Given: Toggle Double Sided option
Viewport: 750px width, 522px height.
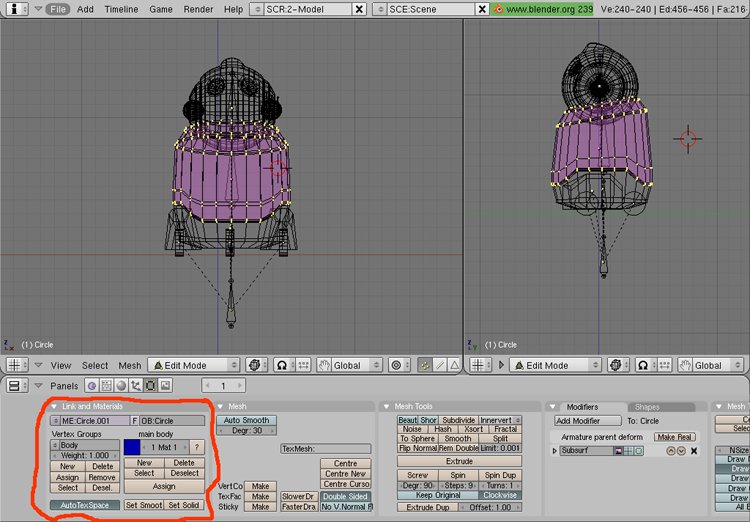Looking at the screenshot, I should [345, 496].
